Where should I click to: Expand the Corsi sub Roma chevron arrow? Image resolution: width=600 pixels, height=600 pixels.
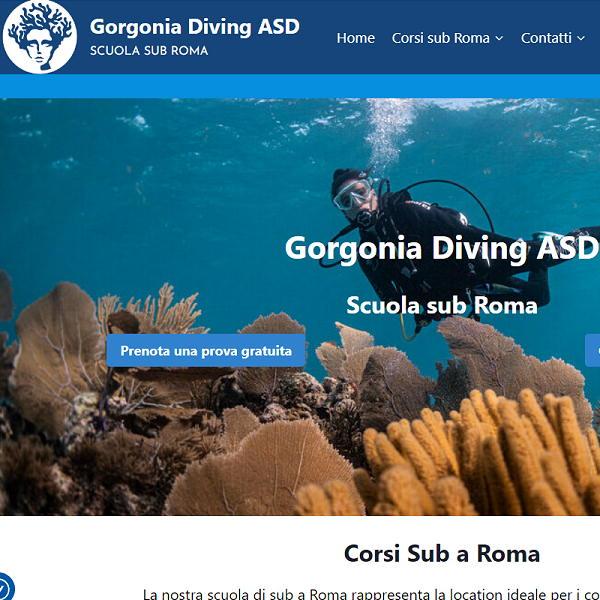(499, 38)
